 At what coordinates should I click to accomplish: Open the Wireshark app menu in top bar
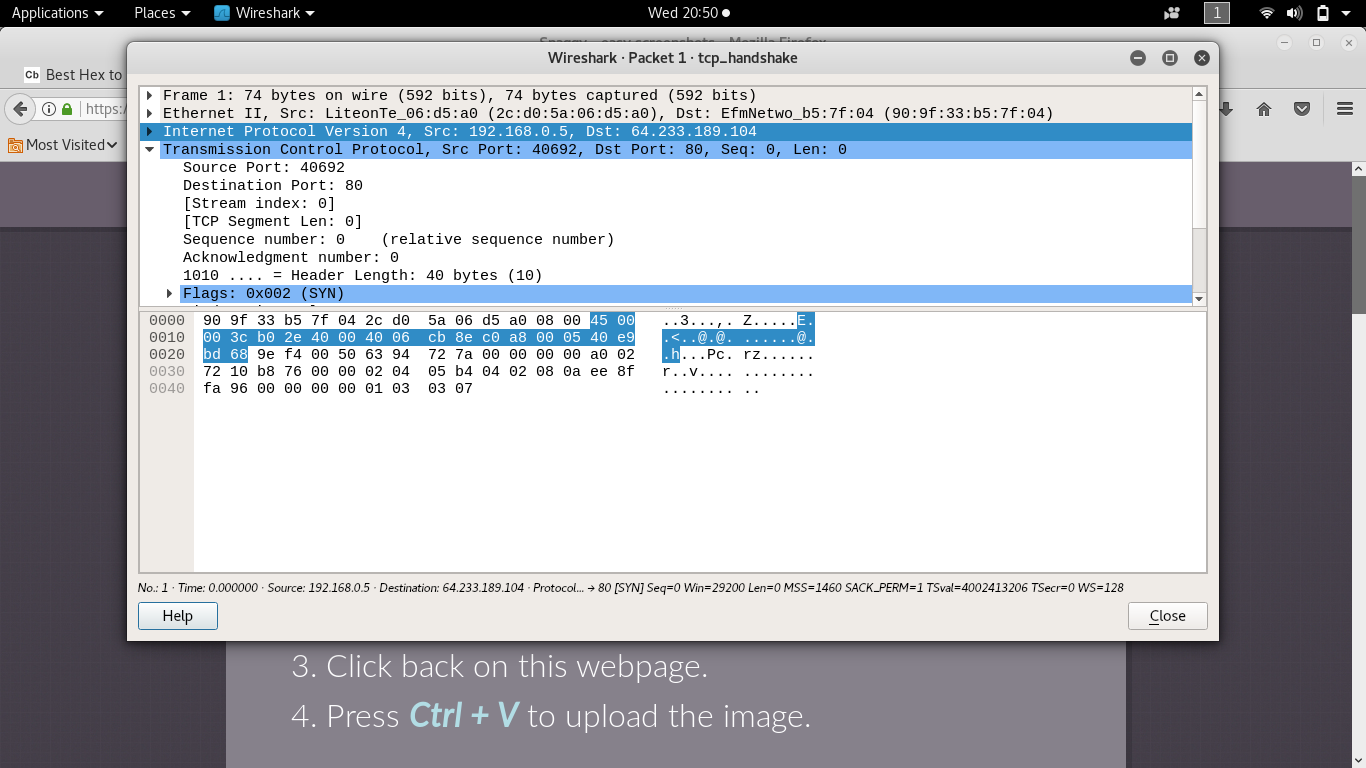[265, 13]
